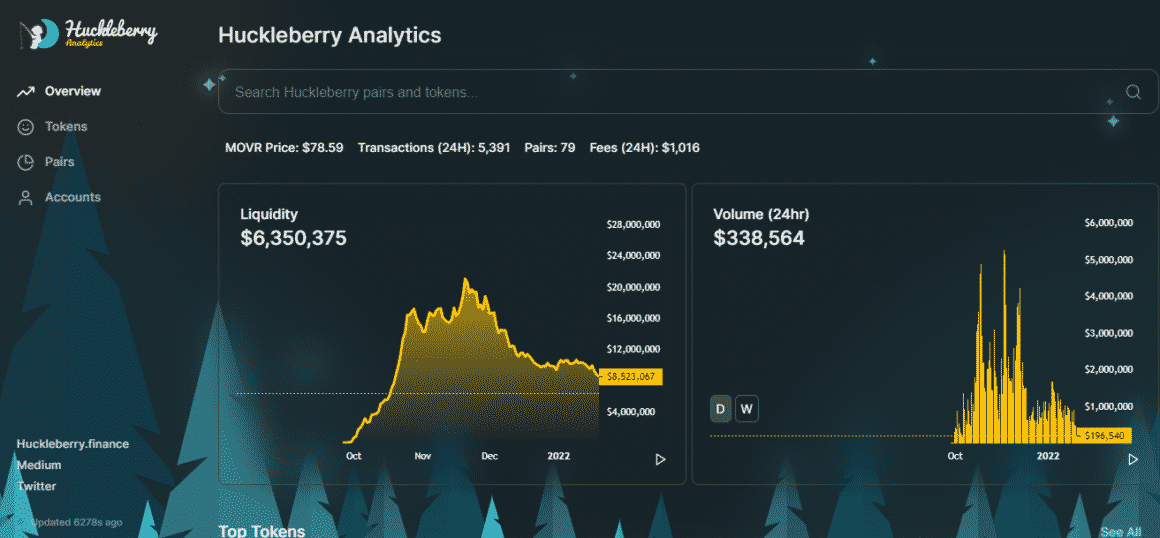Click the Overview trend-line icon
The image size is (1160, 538).
pyautogui.click(x=26, y=92)
